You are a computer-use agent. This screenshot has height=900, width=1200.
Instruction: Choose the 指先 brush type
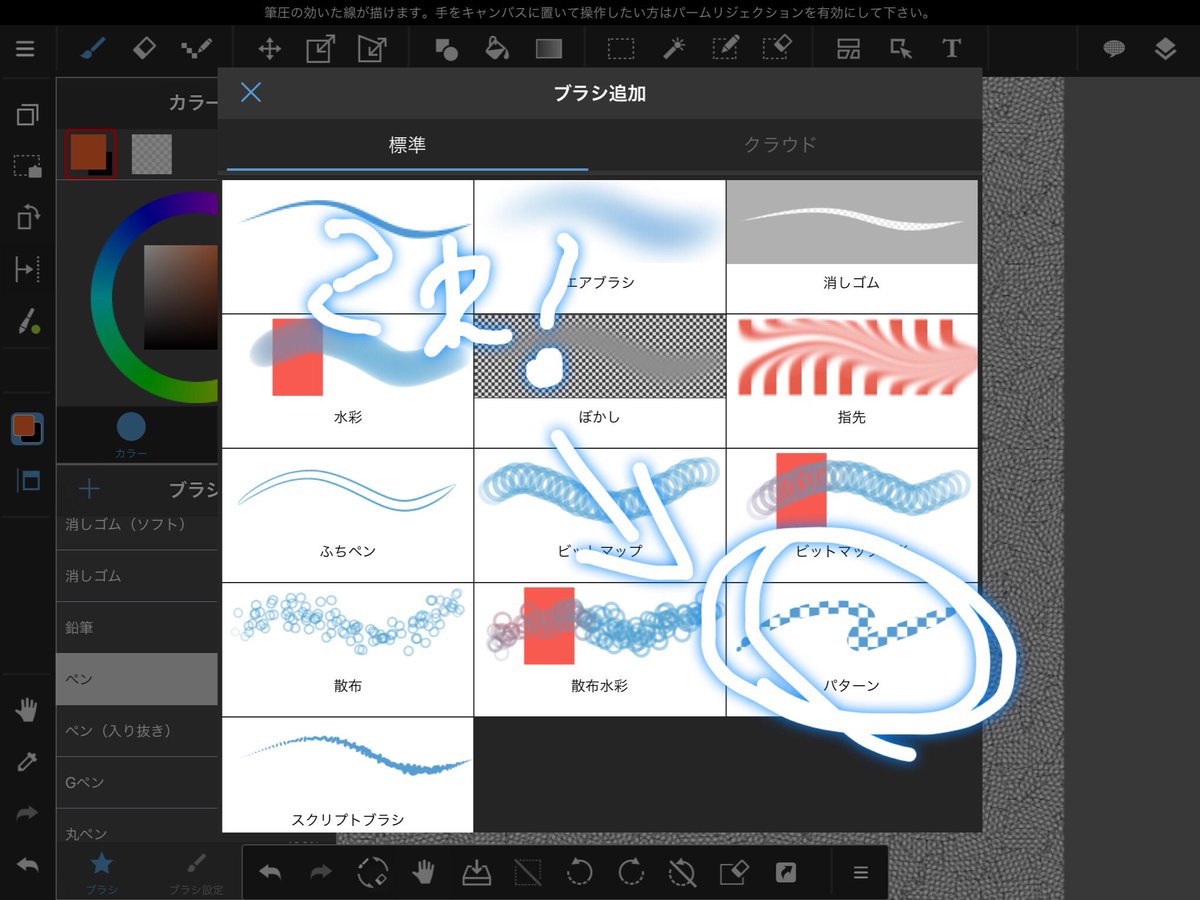(x=852, y=381)
